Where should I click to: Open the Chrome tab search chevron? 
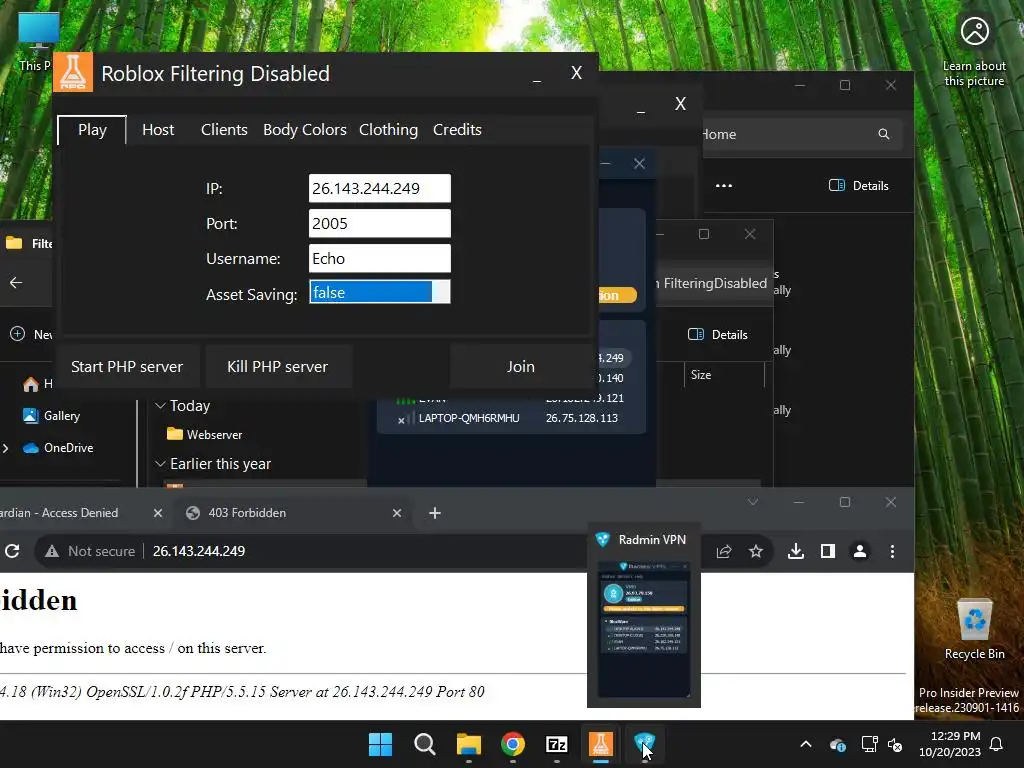click(753, 502)
